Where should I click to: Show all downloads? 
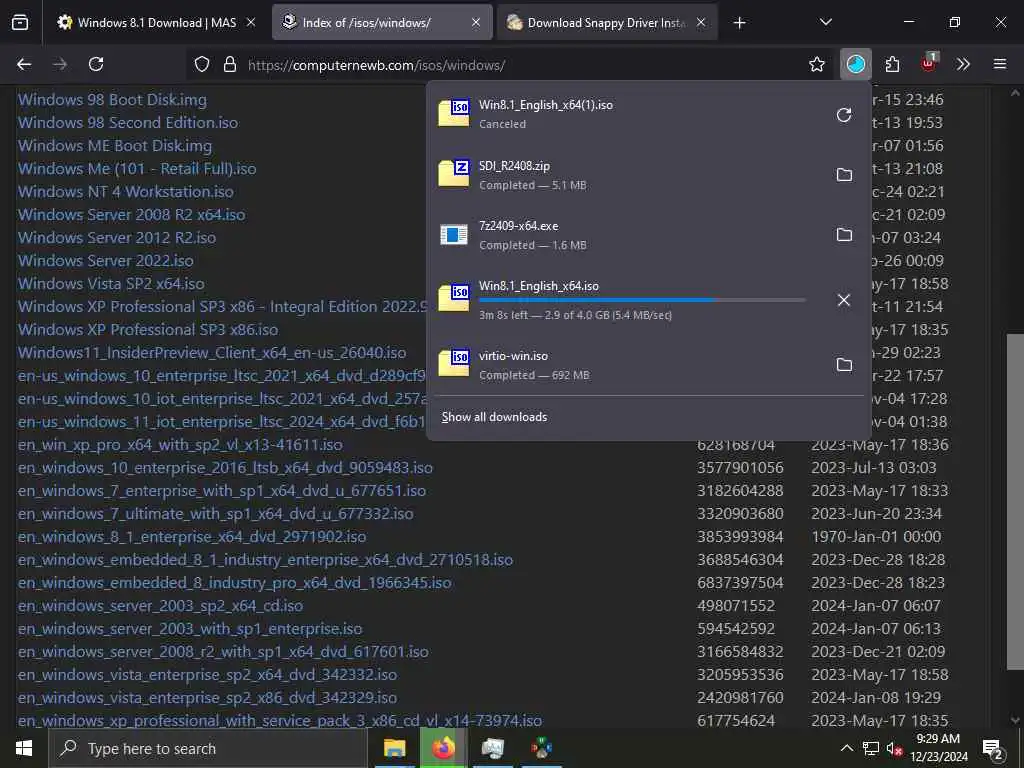click(x=494, y=417)
